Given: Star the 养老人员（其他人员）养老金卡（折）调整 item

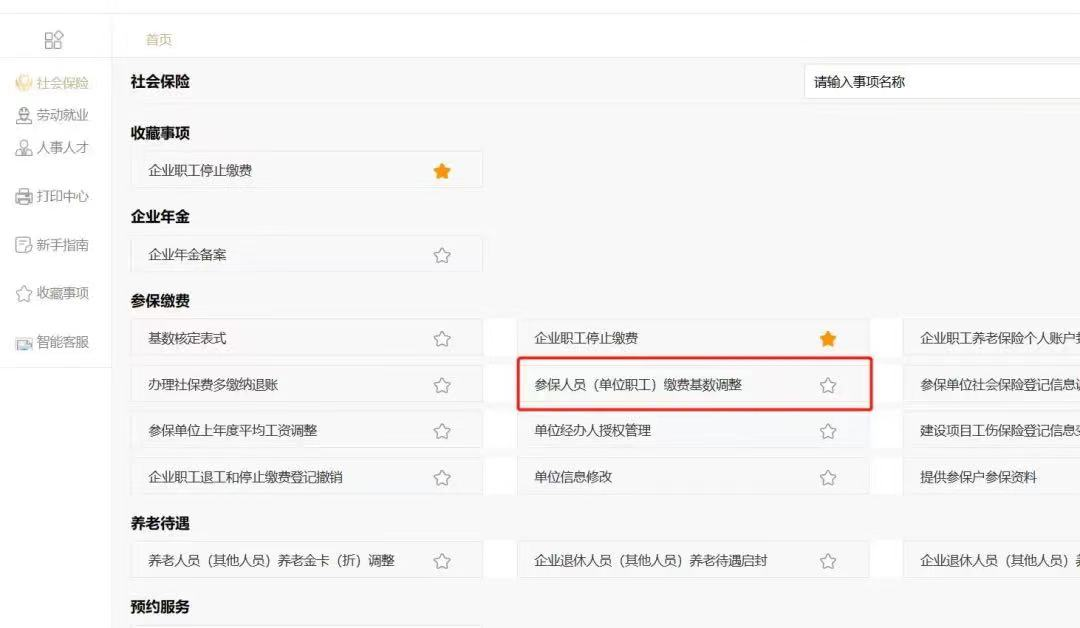Looking at the screenshot, I should click(442, 561).
